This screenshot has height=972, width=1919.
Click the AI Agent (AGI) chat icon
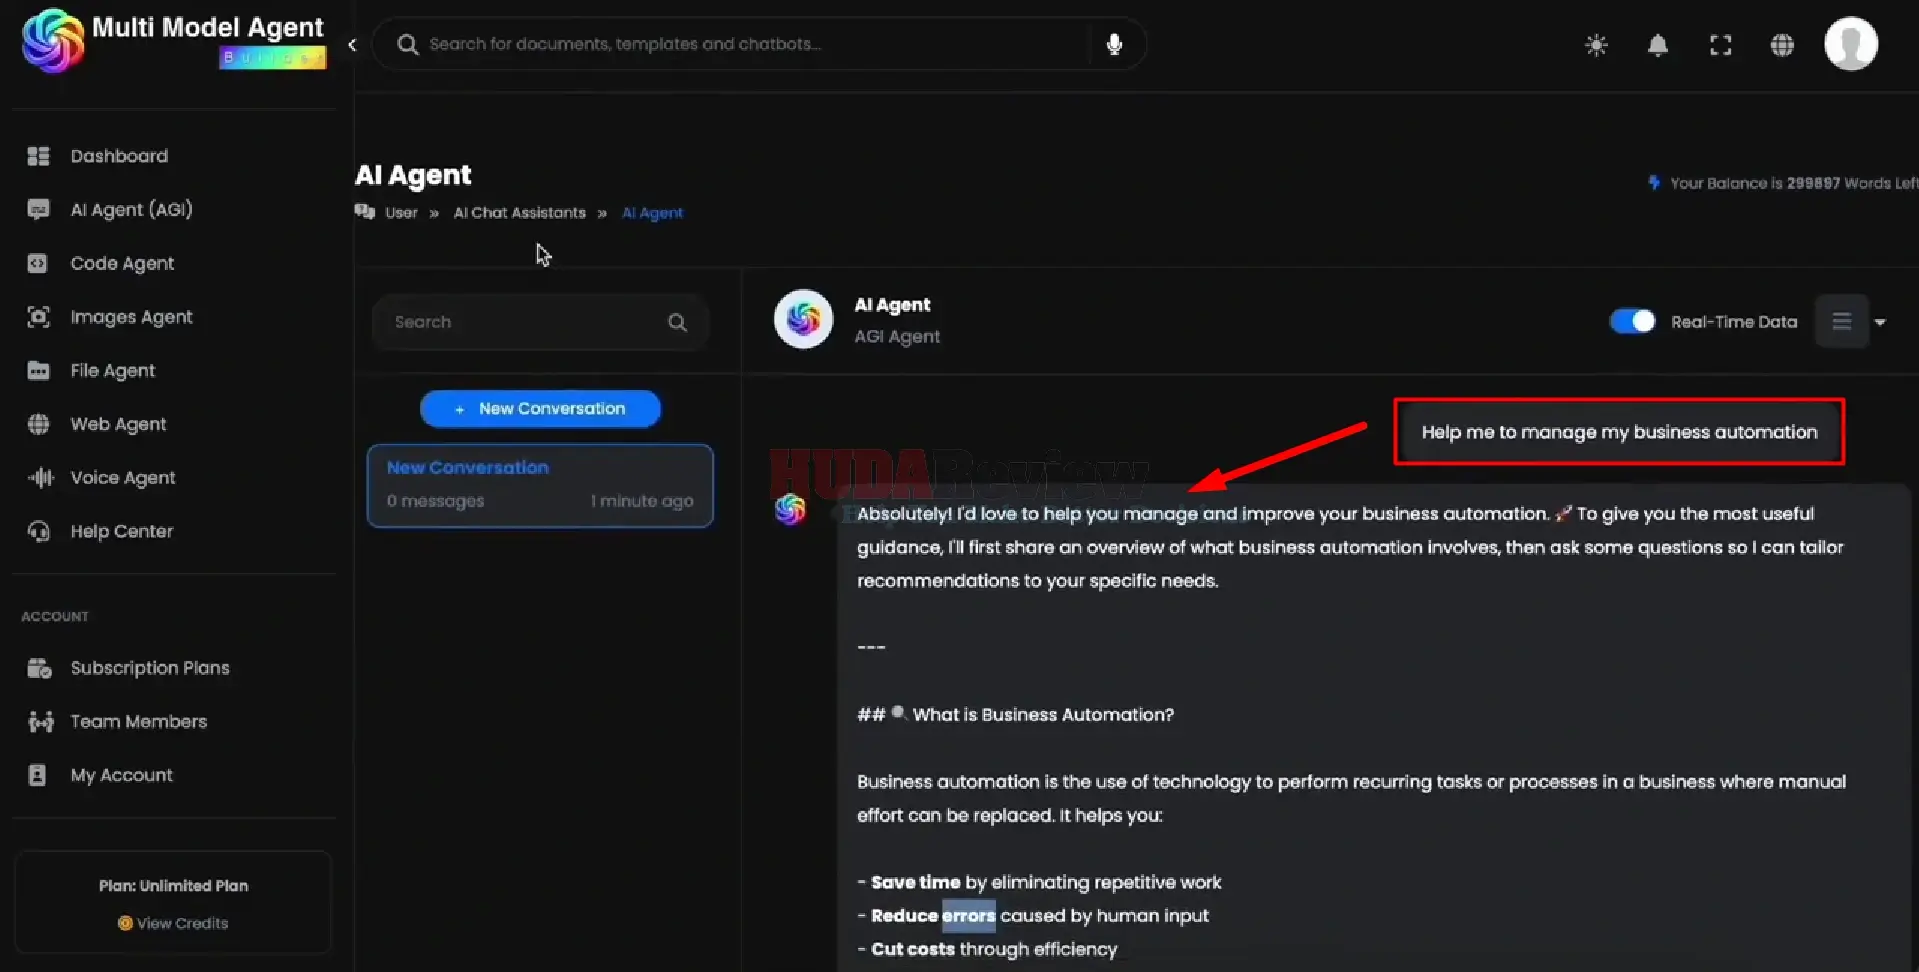[x=38, y=209]
